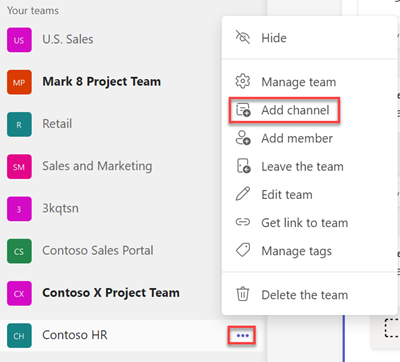Click the 3kqtsn team avatar
400x362 pixels.
click(x=19, y=209)
